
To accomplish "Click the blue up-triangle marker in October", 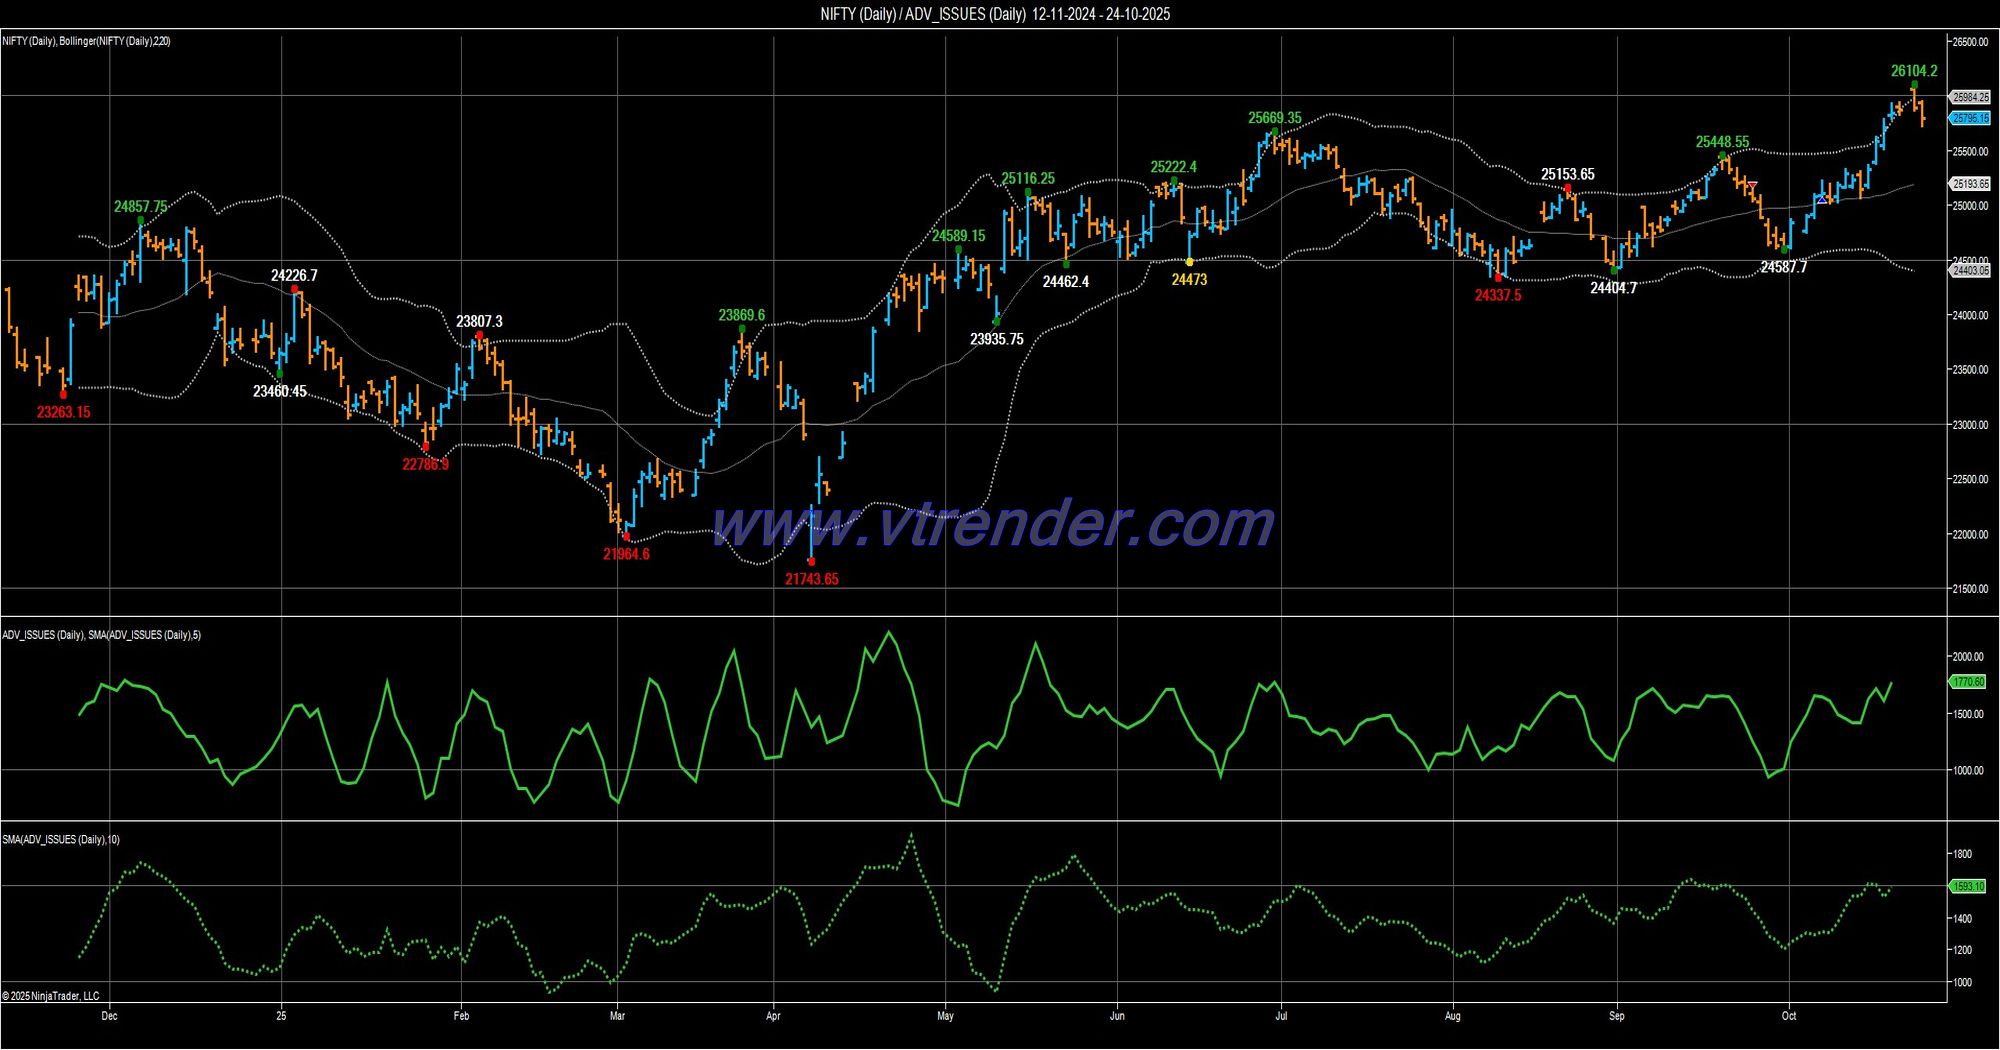I will (1822, 198).
